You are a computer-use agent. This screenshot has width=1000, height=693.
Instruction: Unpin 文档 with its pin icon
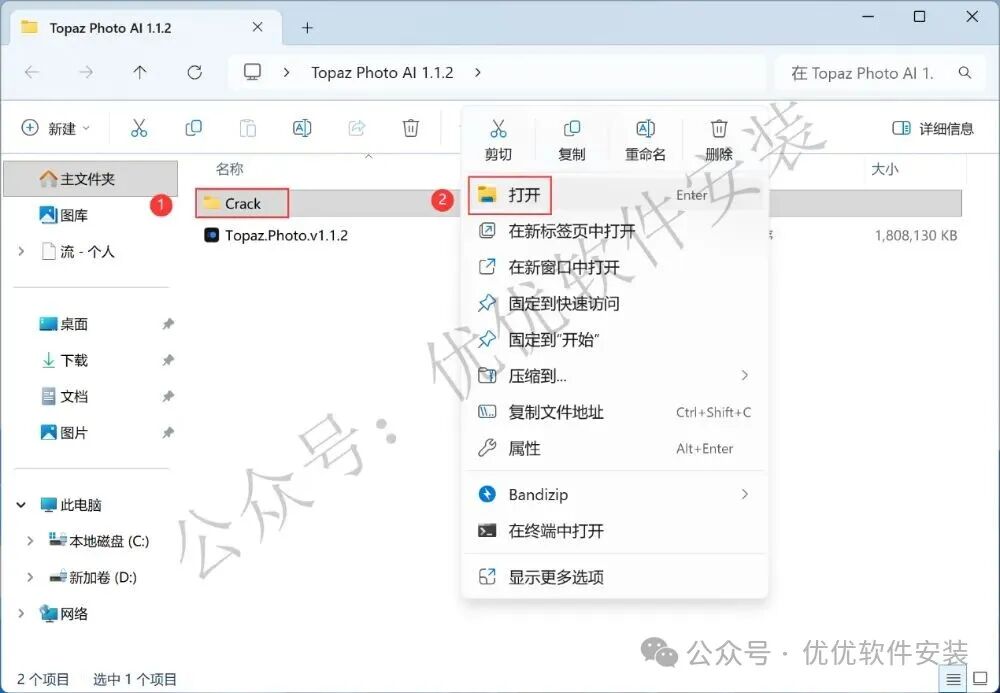tap(168, 397)
